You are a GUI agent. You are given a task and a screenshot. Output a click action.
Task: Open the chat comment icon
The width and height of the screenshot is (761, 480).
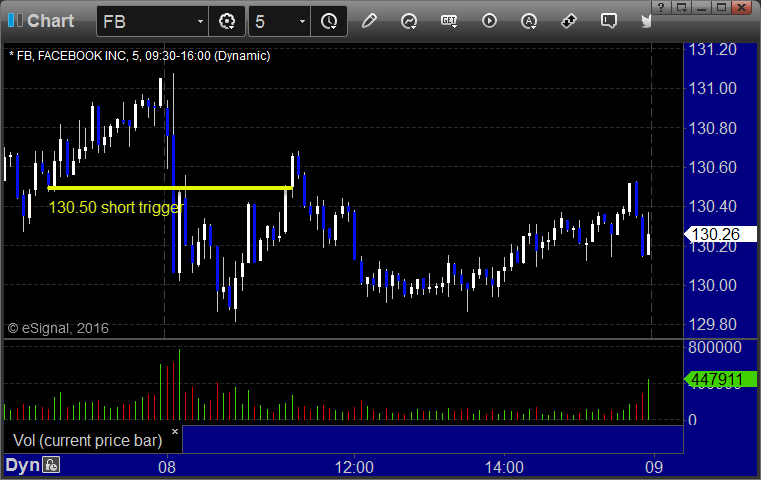[609, 21]
